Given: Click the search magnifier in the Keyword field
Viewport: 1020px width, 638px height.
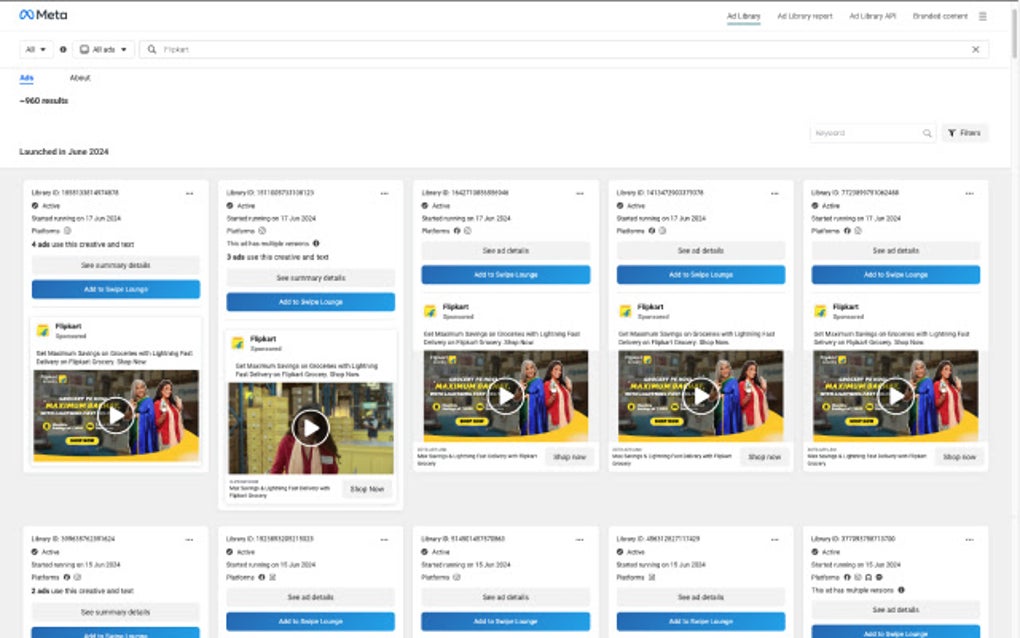Looking at the screenshot, I should tap(927, 132).
